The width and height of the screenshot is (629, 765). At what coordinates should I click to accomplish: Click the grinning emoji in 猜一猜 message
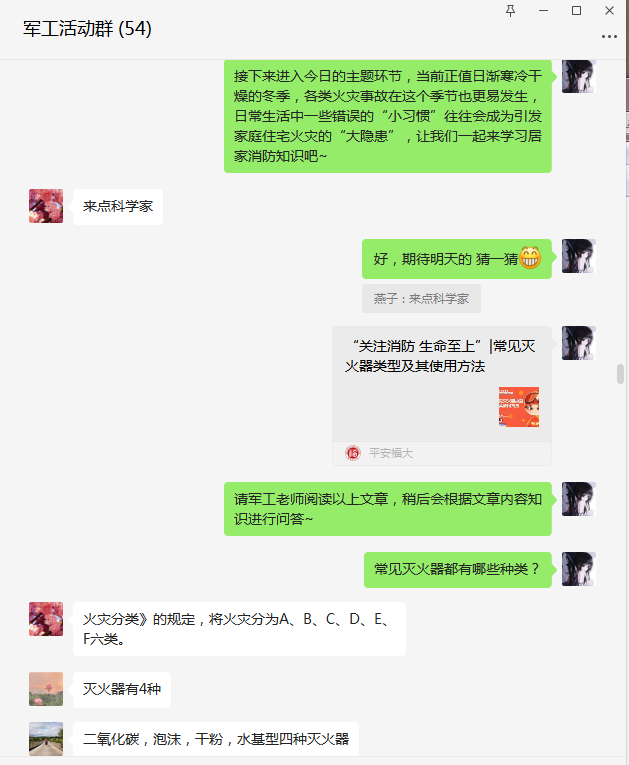(x=530, y=258)
